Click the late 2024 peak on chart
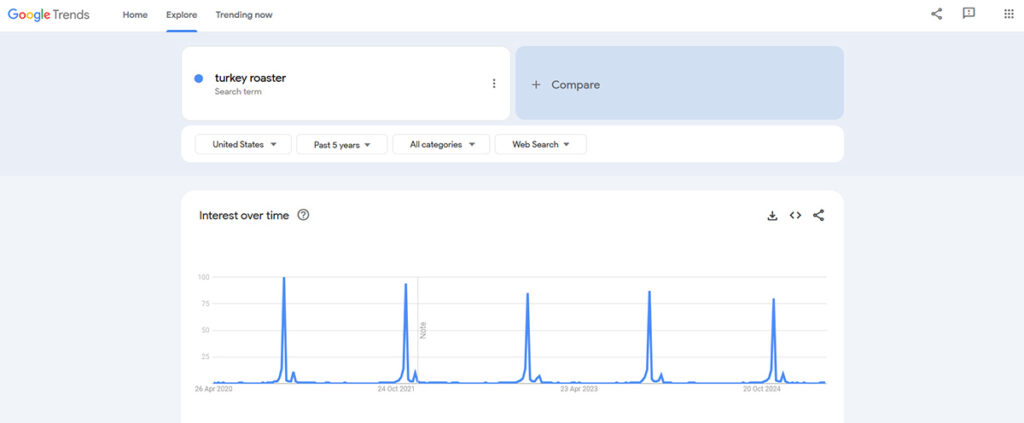 773,300
